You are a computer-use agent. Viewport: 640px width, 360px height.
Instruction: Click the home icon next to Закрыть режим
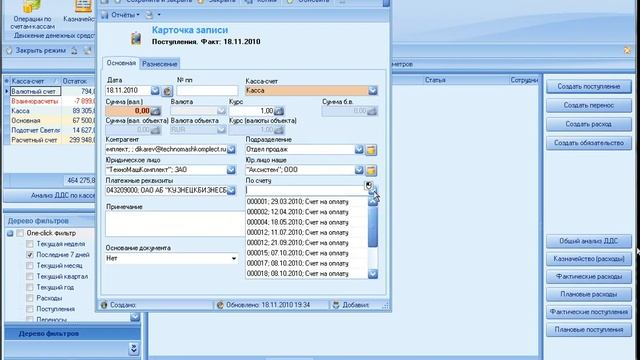point(74,51)
